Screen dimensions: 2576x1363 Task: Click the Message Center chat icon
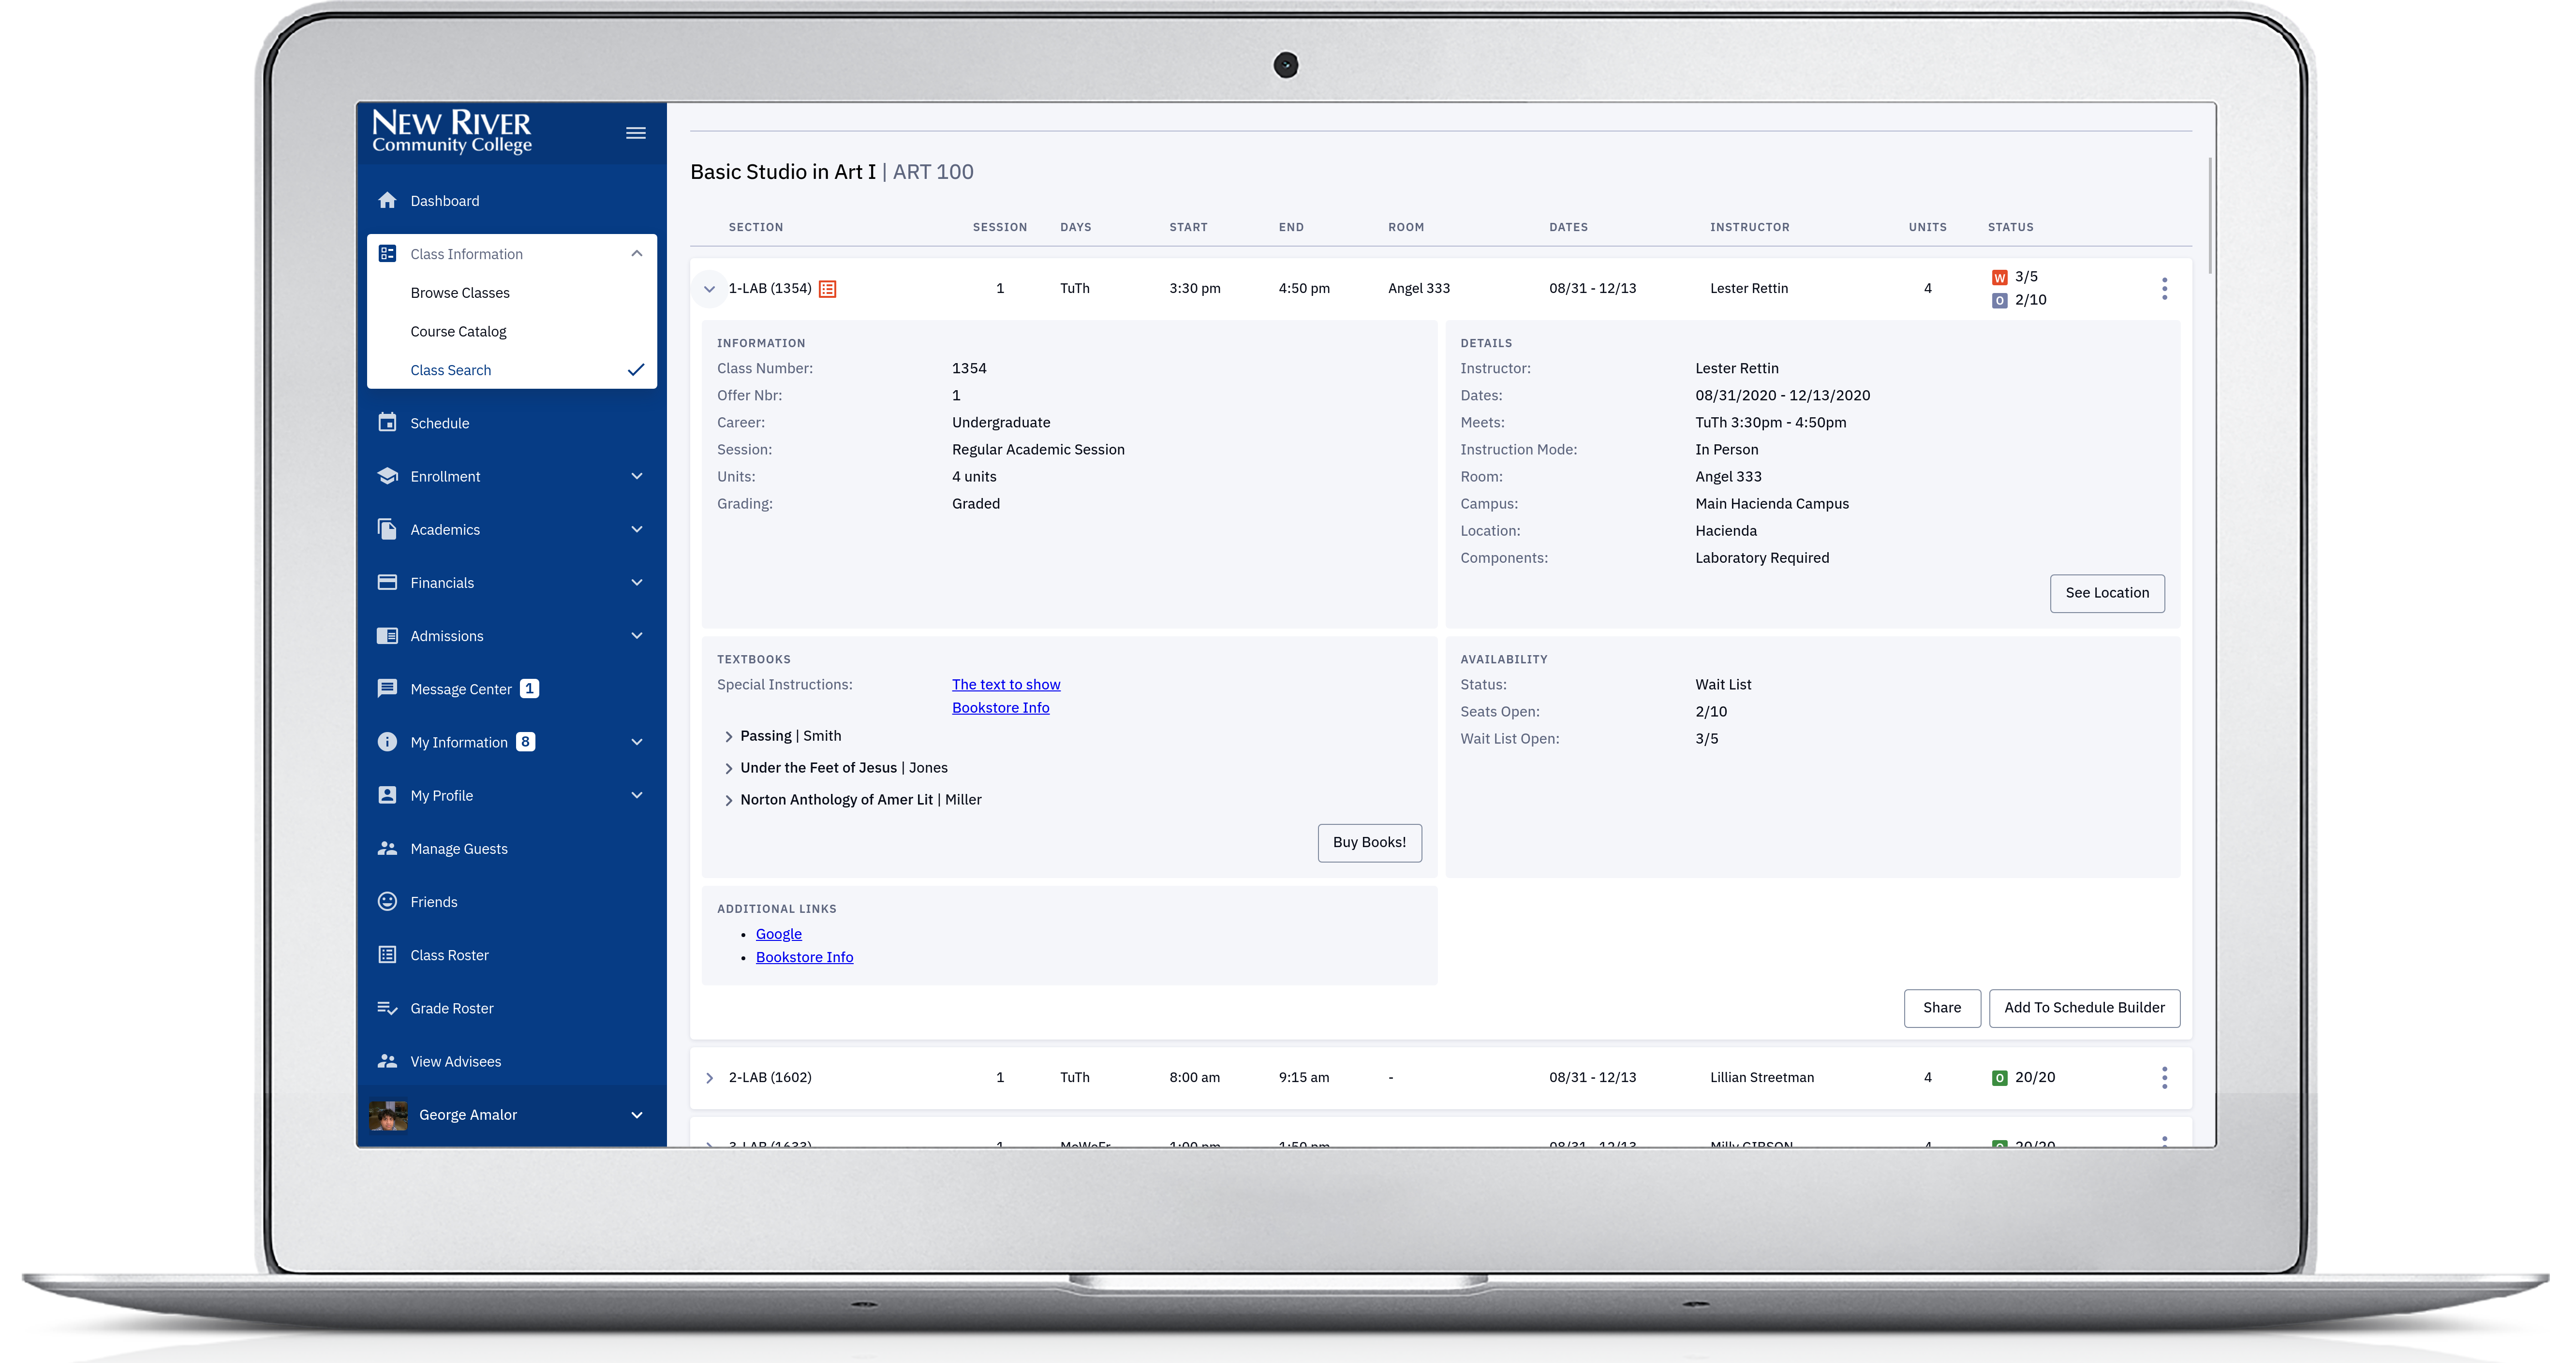pos(387,688)
